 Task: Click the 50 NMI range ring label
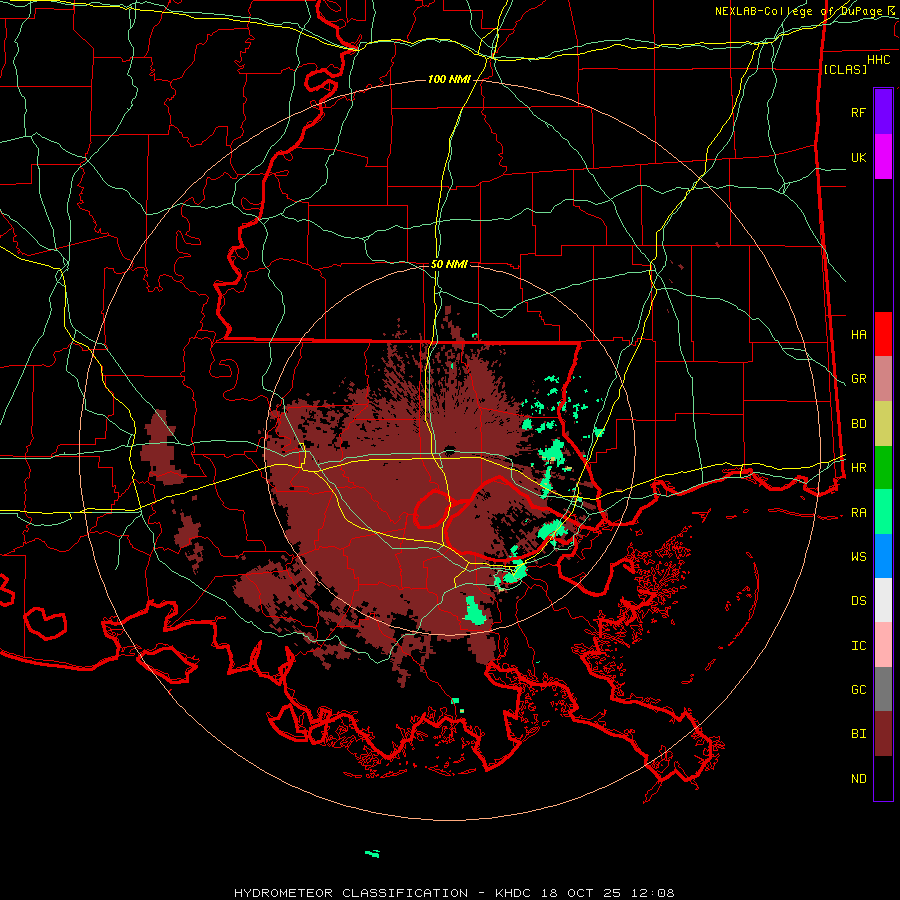(x=449, y=264)
